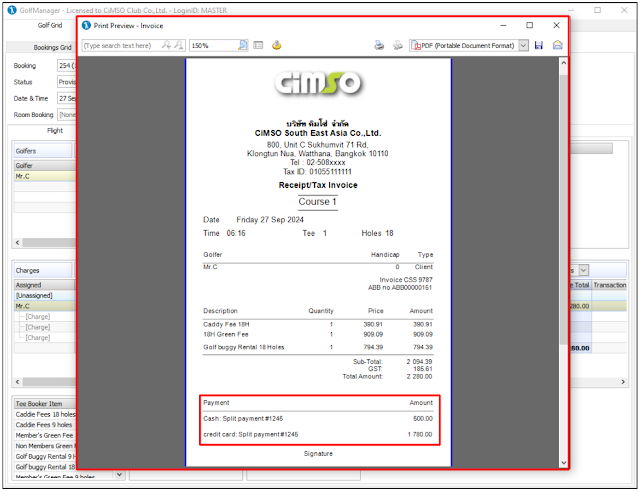Click the preview vertical scrollbar thumb

point(564,208)
